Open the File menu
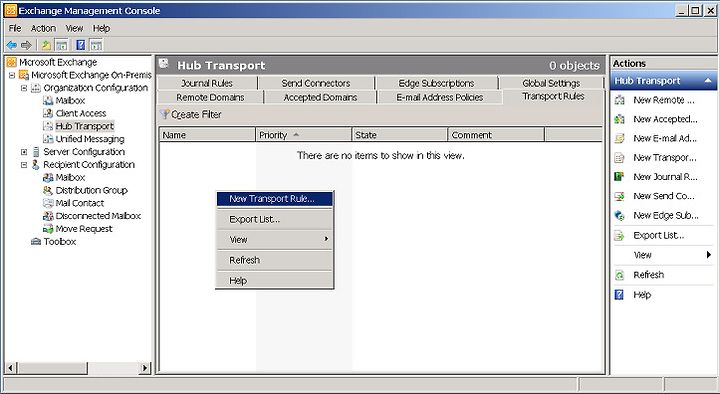Viewport: 720px width, 394px height. point(15,28)
